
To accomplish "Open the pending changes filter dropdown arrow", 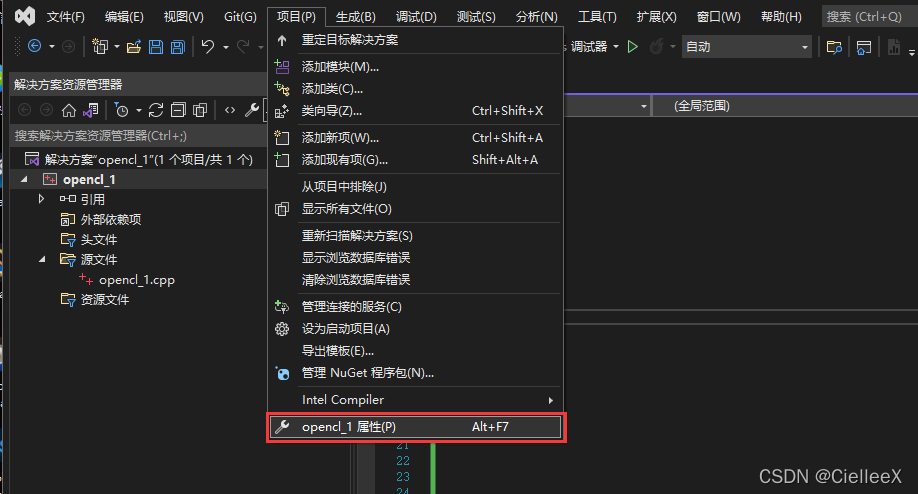I will (139, 110).
